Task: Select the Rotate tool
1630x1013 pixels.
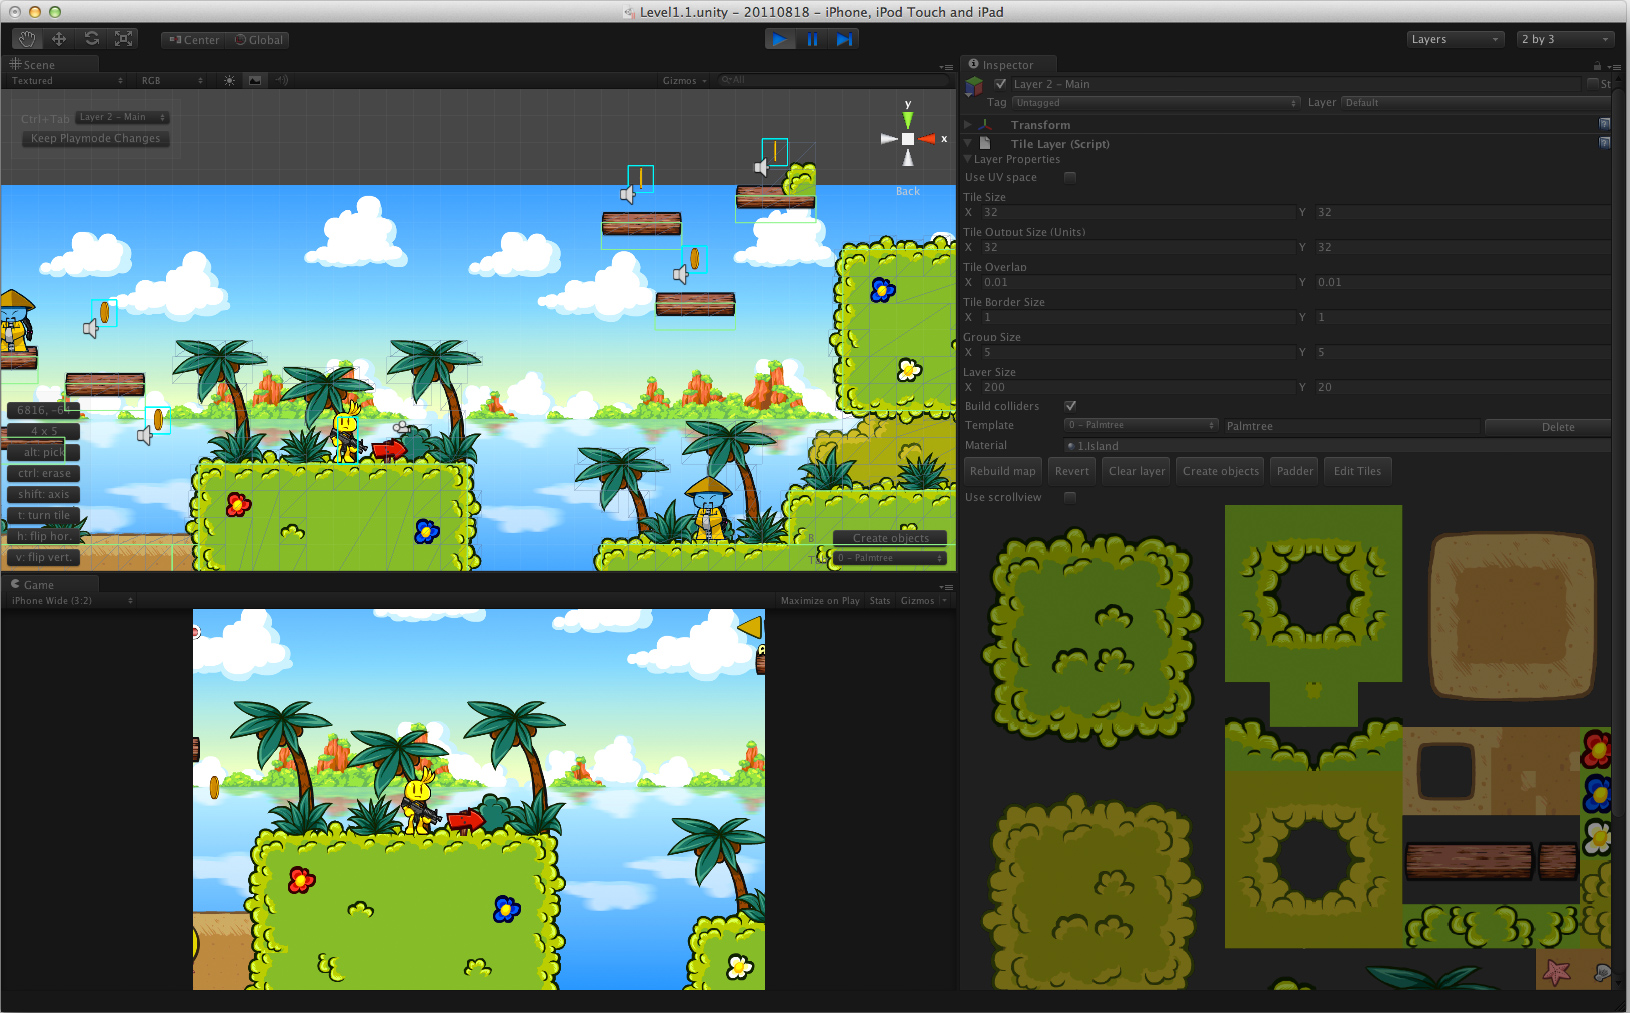Action: (x=92, y=38)
